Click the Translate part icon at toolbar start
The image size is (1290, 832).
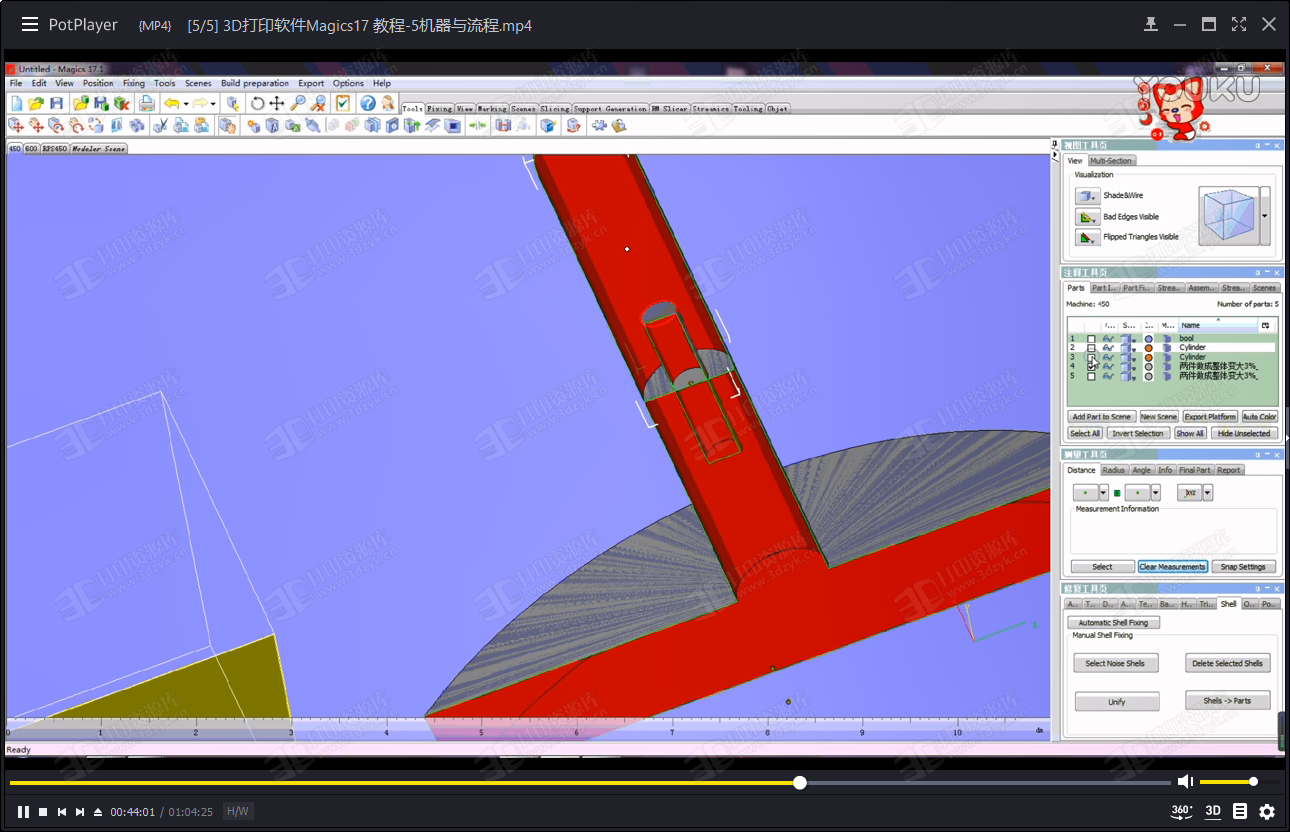16,126
